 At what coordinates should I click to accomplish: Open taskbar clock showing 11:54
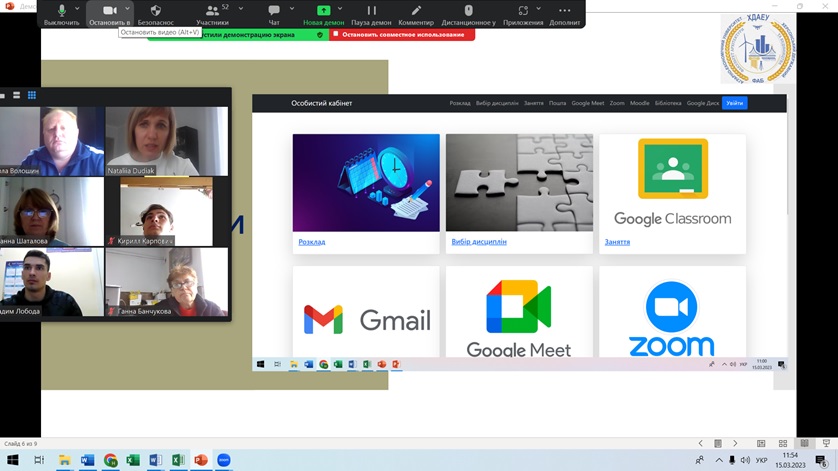click(790, 460)
